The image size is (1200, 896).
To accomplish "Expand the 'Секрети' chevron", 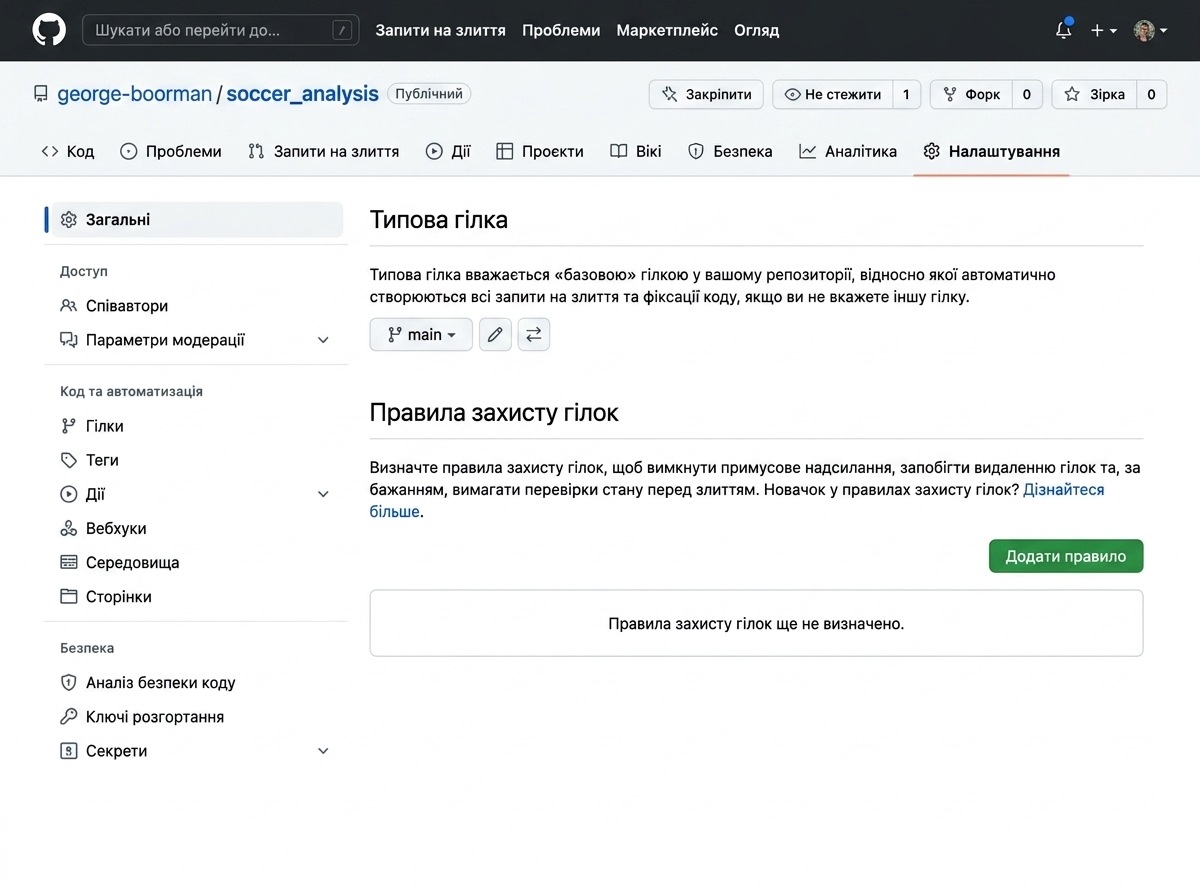I will click(323, 751).
